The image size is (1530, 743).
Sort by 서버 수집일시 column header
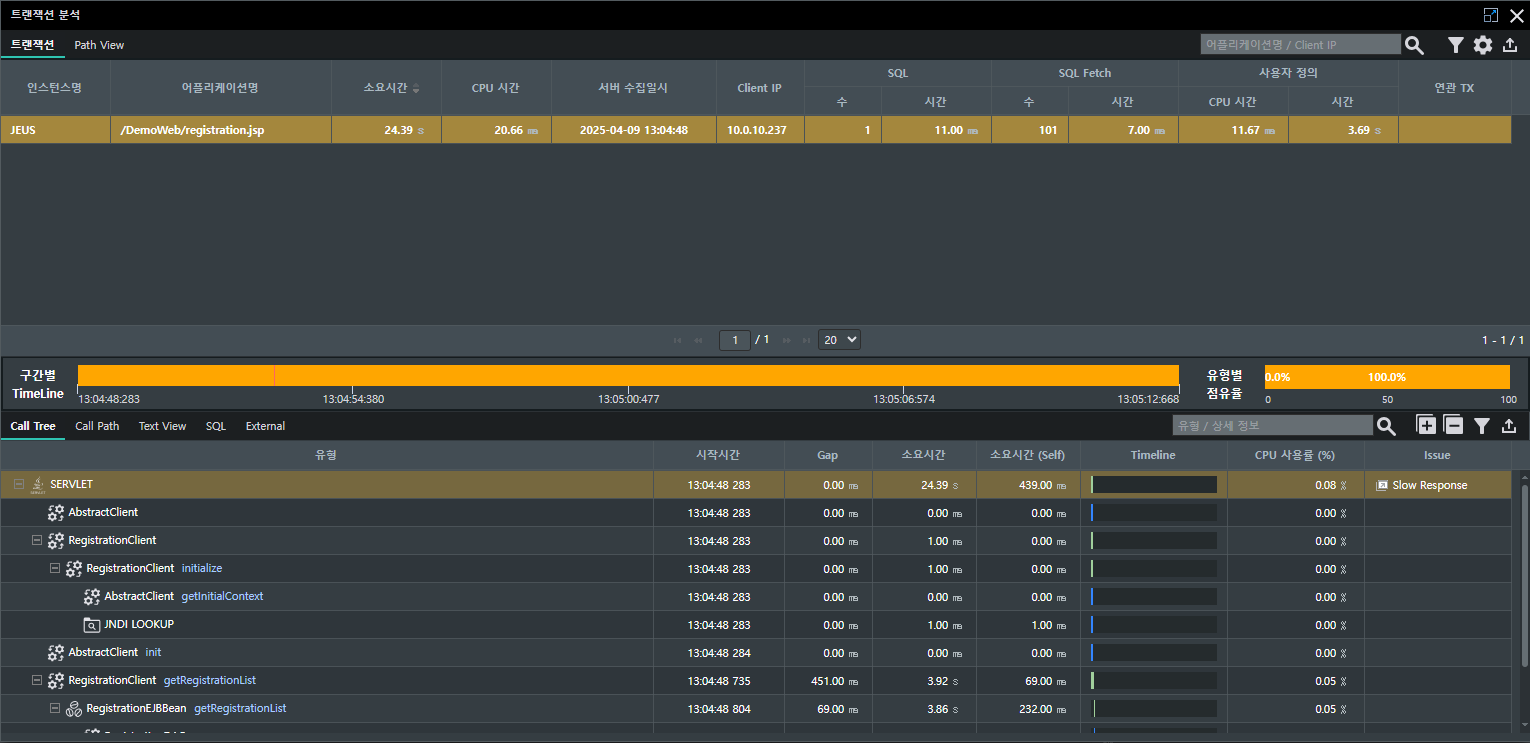[634, 88]
